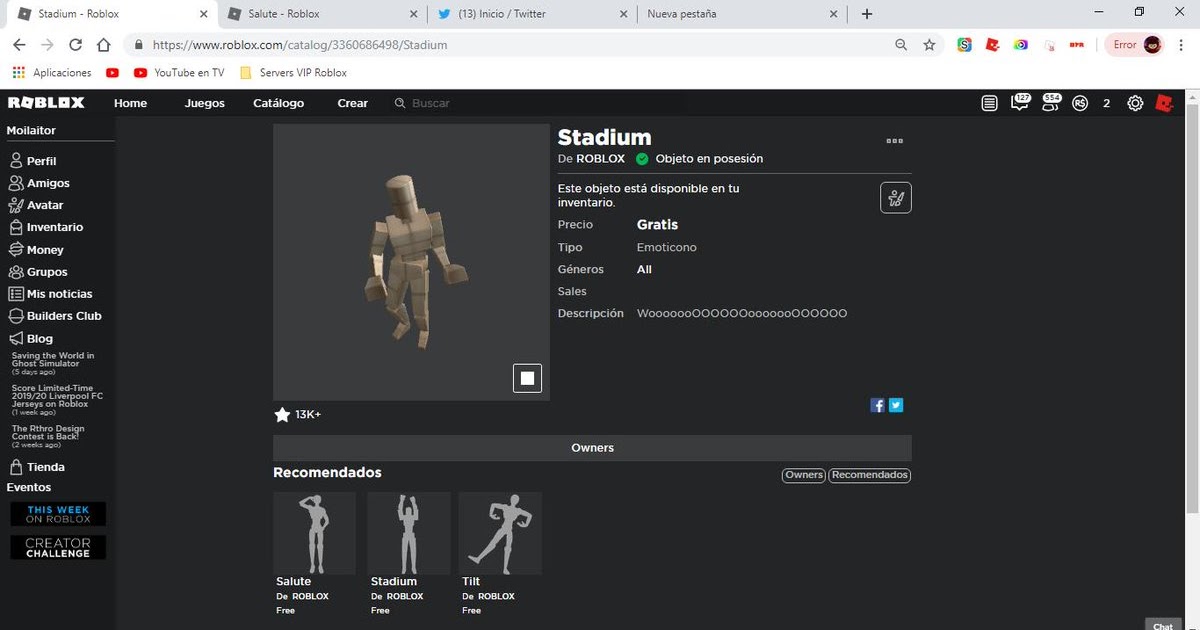
Task: Click the zoom magnifier icon in address bar
Action: point(901,45)
